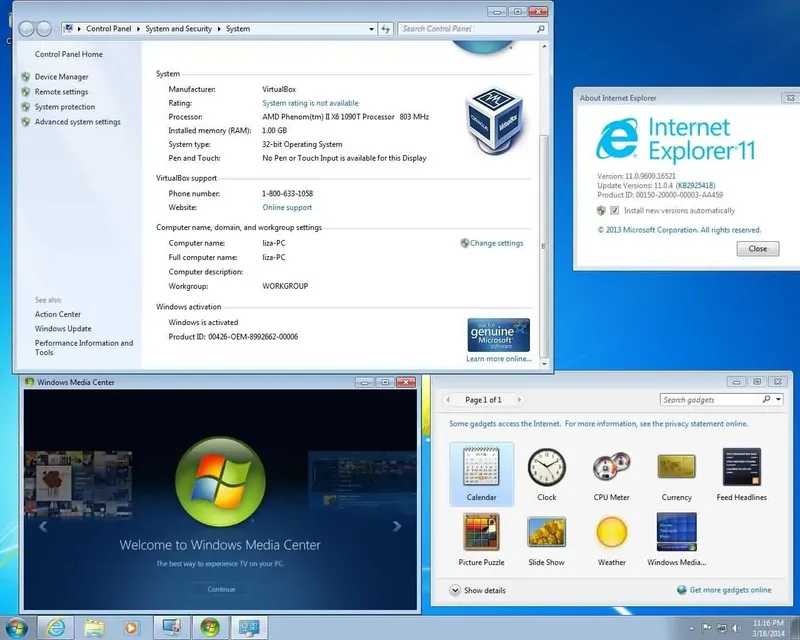Viewport: 800px width, 640px height.
Task: Click System and Security in the breadcrumb
Action: [x=179, y=29]
